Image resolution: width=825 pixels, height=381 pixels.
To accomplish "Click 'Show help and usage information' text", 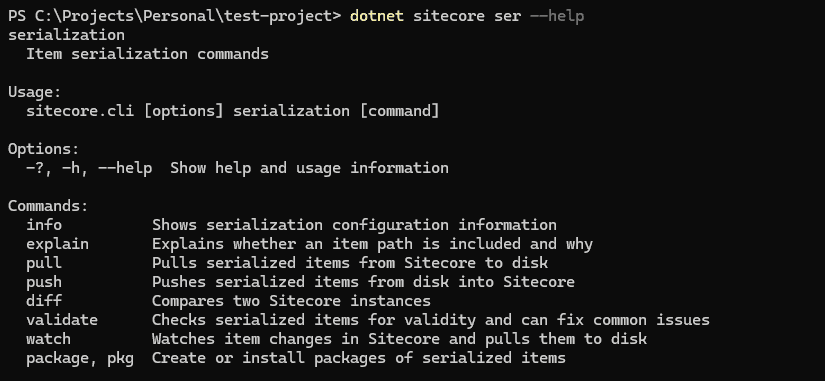I will (309, 168).
